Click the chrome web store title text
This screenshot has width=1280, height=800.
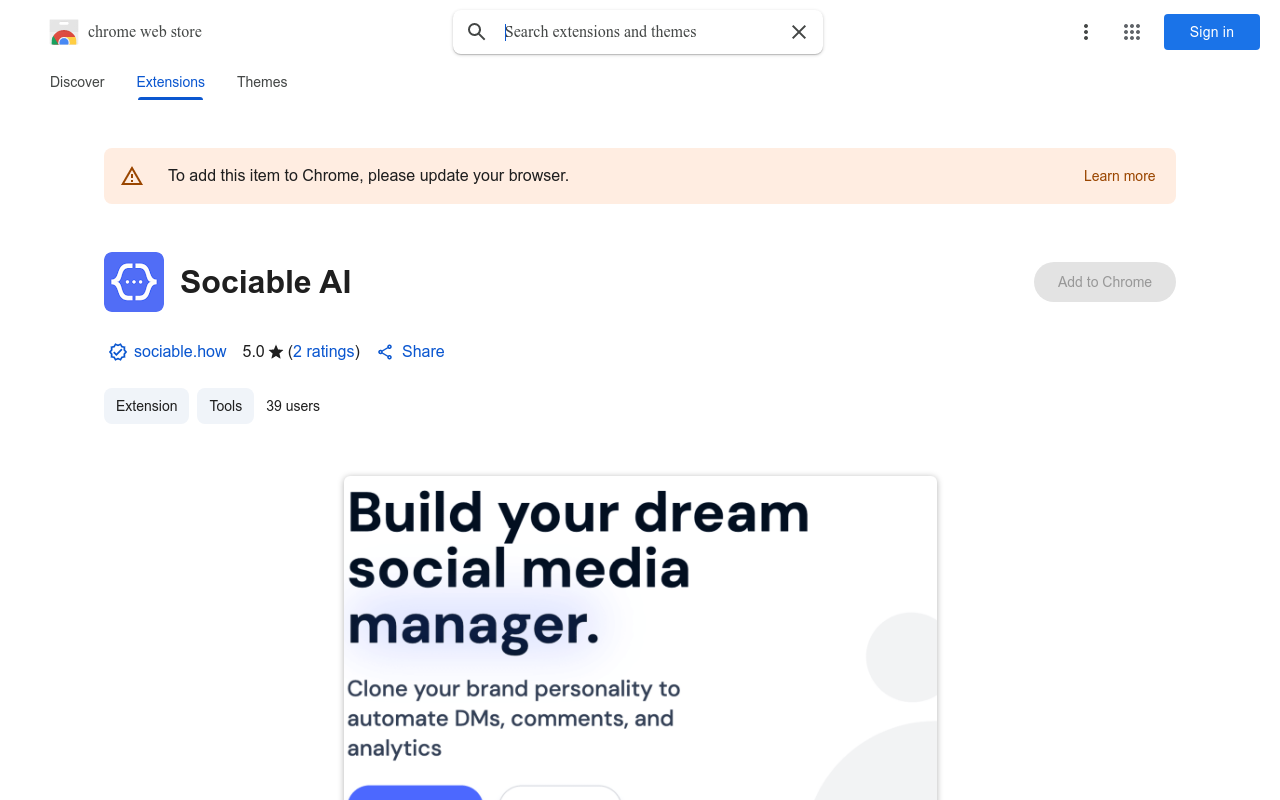click(145, 32)
